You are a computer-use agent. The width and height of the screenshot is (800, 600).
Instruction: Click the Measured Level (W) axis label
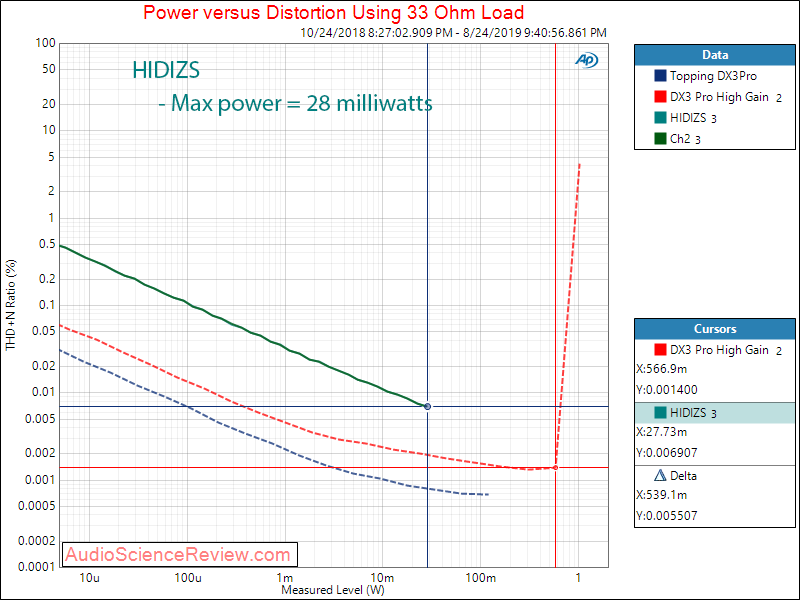point(333,590)
